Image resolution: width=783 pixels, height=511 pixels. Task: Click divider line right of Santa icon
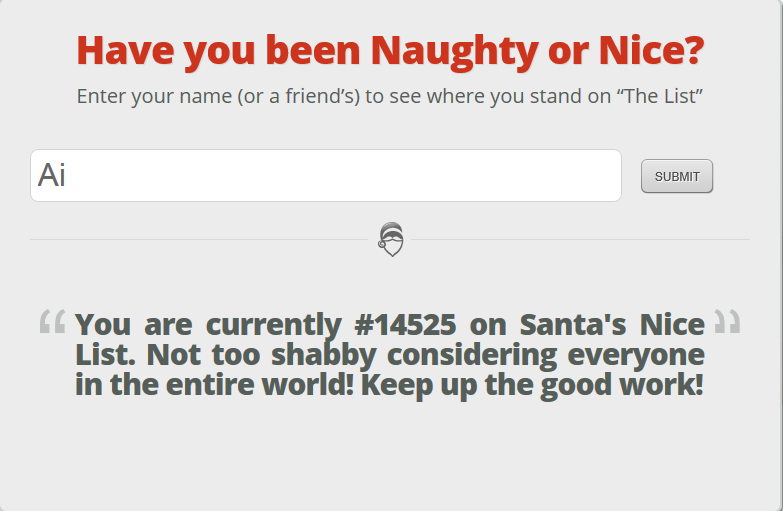(x=580, y=239)
